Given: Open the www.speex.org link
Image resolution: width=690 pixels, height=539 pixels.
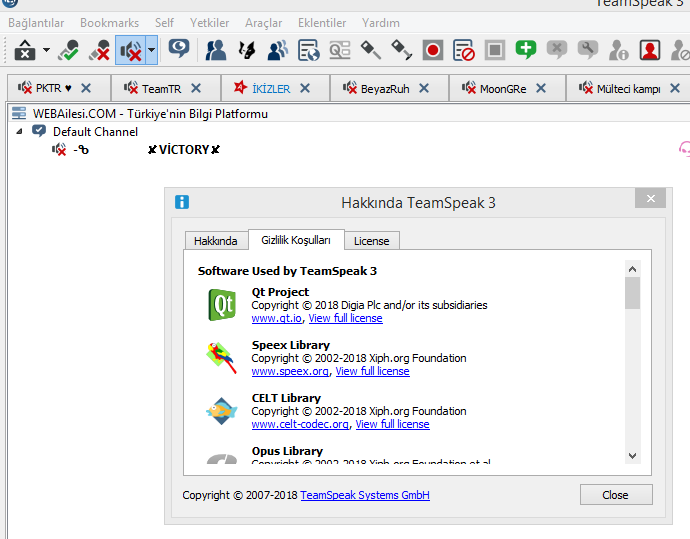Looking at the screenshot, I should (x=290, y=371).
